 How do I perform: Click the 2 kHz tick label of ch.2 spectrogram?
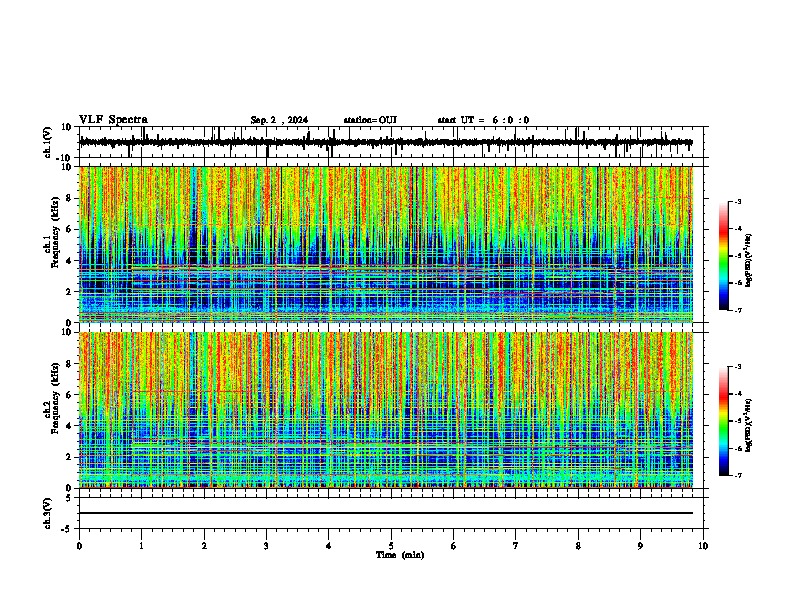[70, 457]
